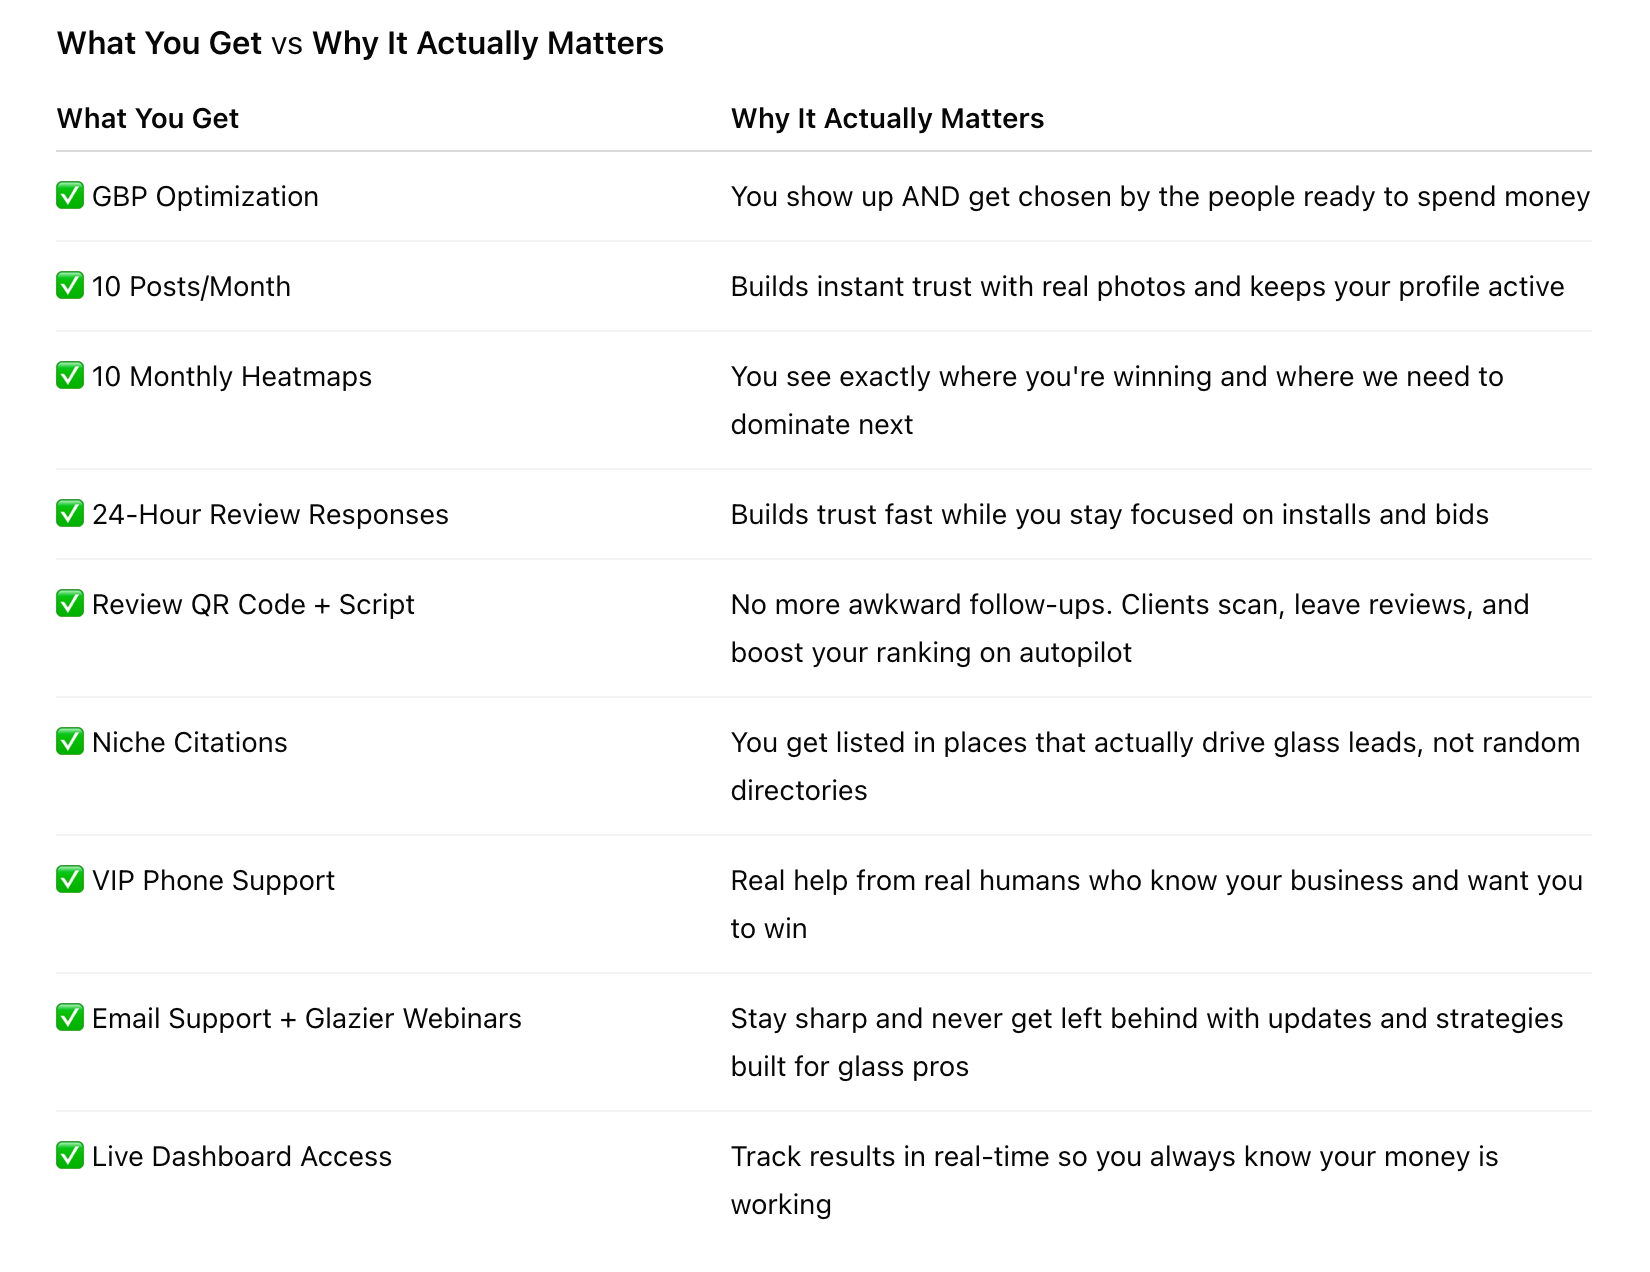This screenshot has width=1650, height=1272.
Task: Click the checkmark icon next to 10 Posts/Month
Action: [70, 286]
